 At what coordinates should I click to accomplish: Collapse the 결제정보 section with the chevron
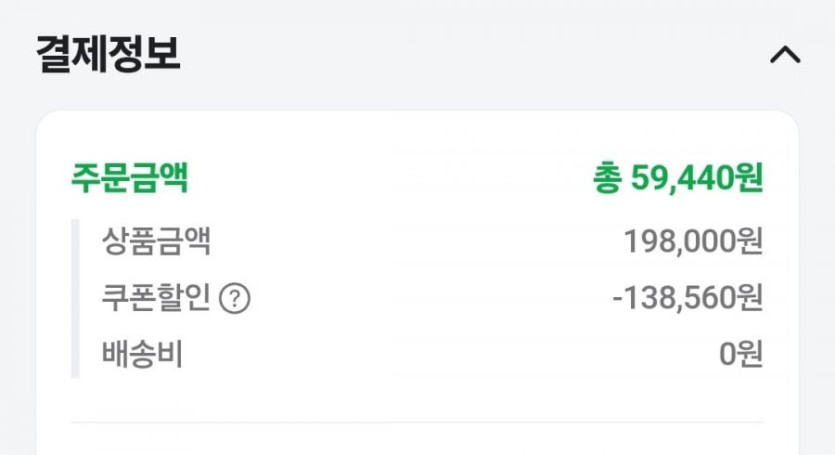coord(785,55)
